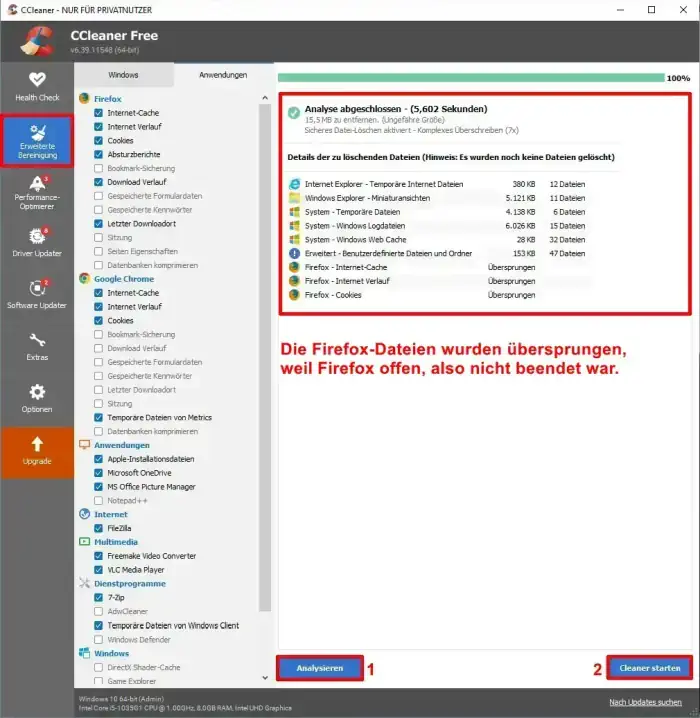
Task: Collapse the Multimedia category heading
Action: tap(116, 542)
